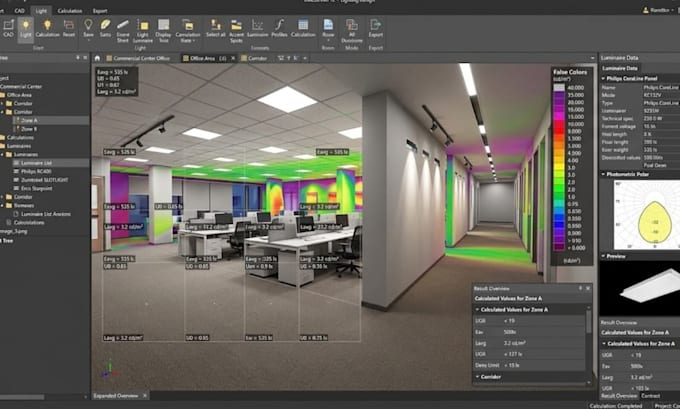Close the project tree panel
680x409 pixels.
click(85, 58)
